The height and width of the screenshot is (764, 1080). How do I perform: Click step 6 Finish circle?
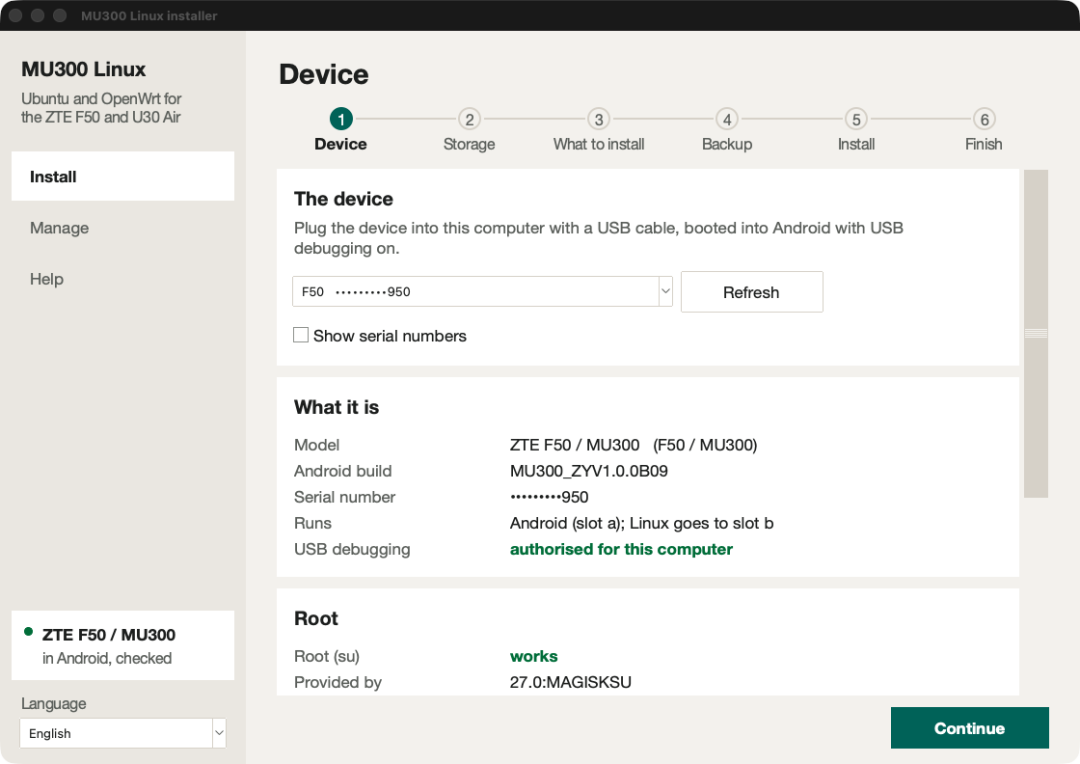click(984, 119)
